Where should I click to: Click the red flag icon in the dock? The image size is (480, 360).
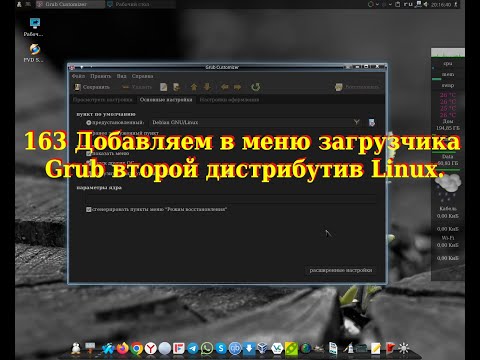coord(390,349)
